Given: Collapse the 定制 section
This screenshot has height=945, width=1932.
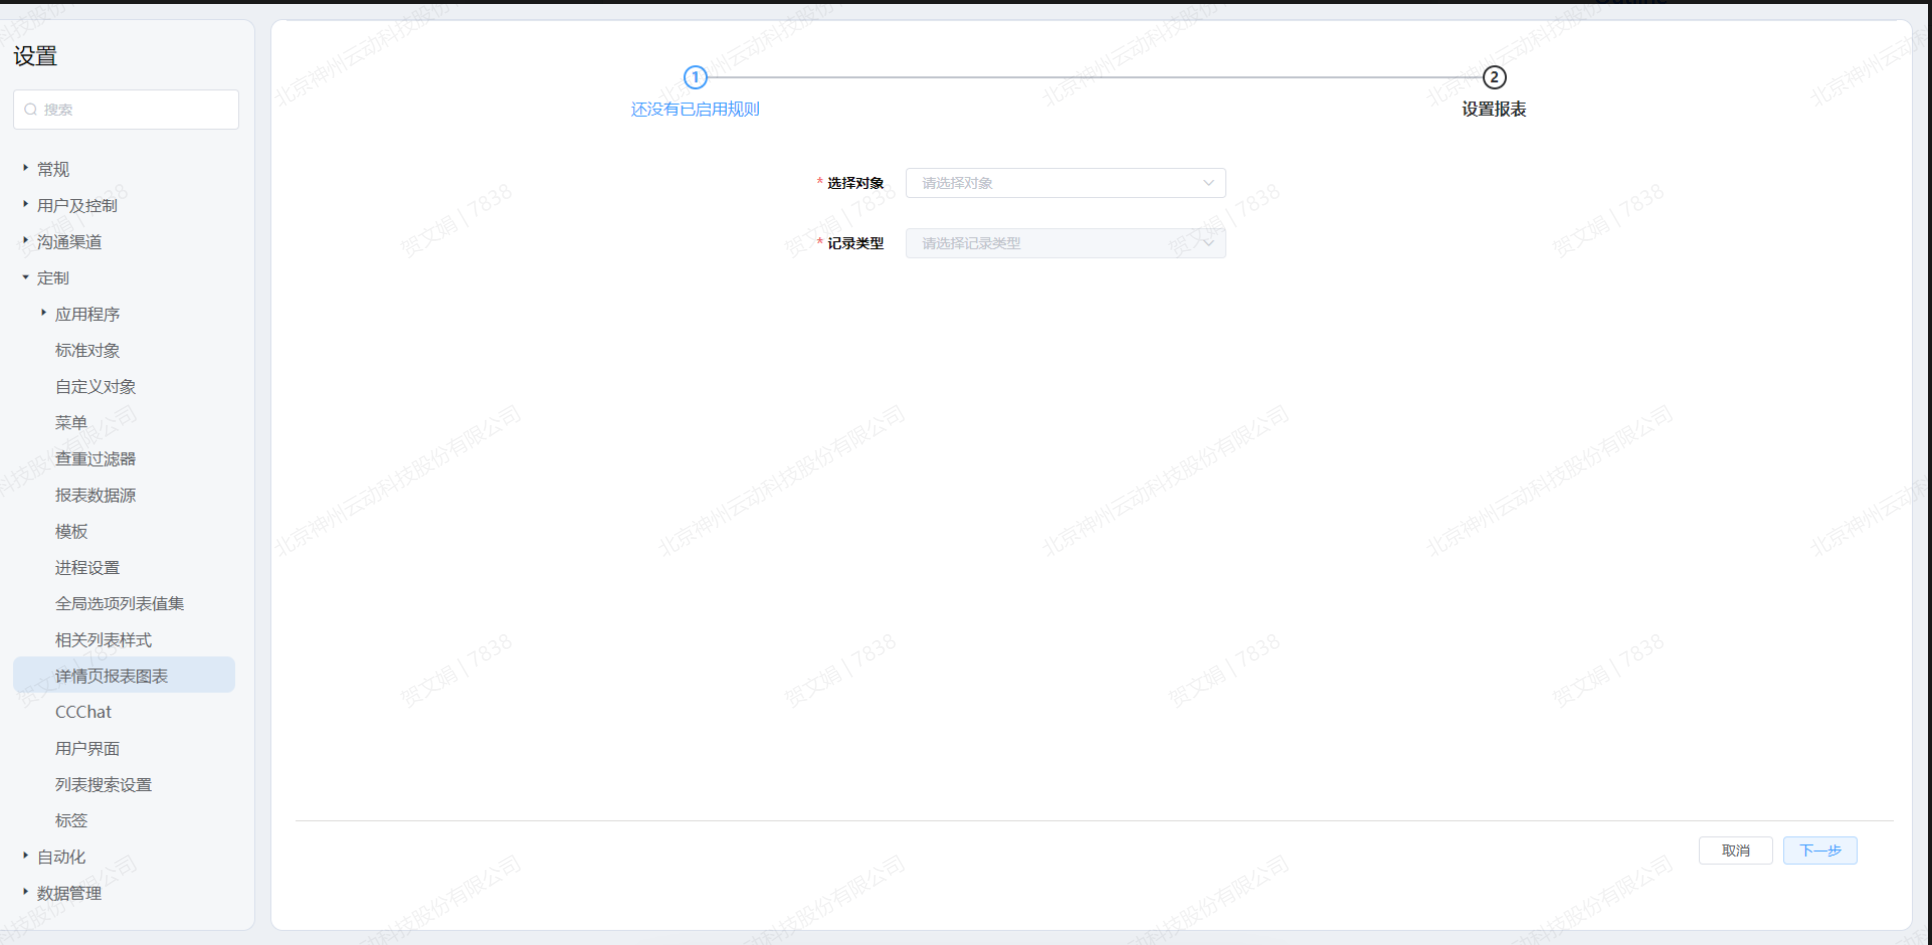Looking at the screenshot, I should pos(26,277).
